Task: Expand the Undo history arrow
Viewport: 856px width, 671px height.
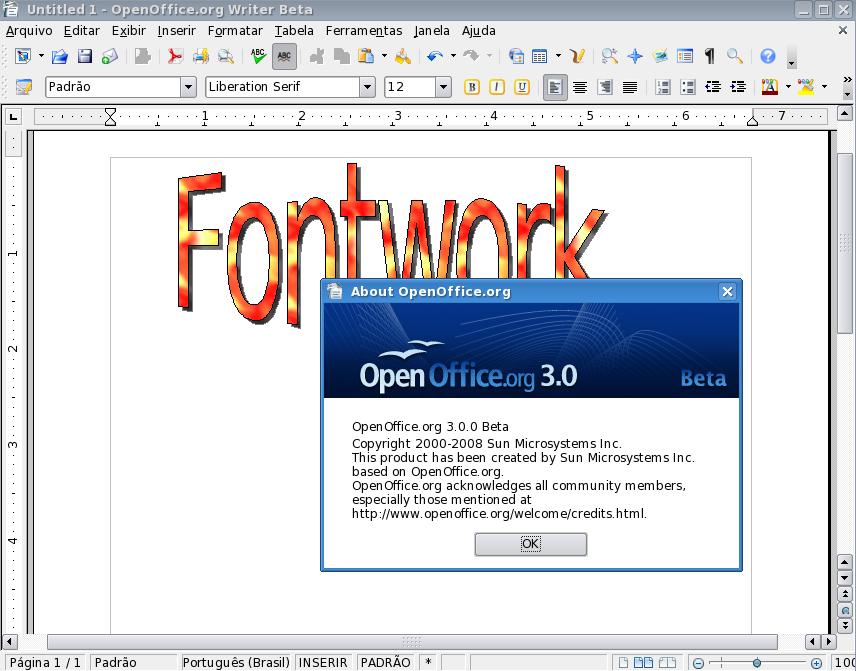Action: 453,56
